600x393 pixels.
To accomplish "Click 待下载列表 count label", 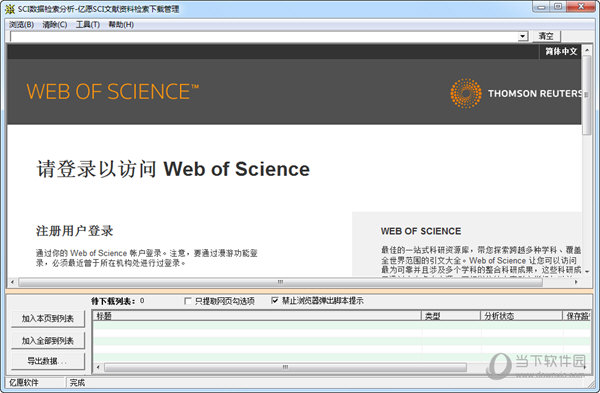I will coord(118,301).
